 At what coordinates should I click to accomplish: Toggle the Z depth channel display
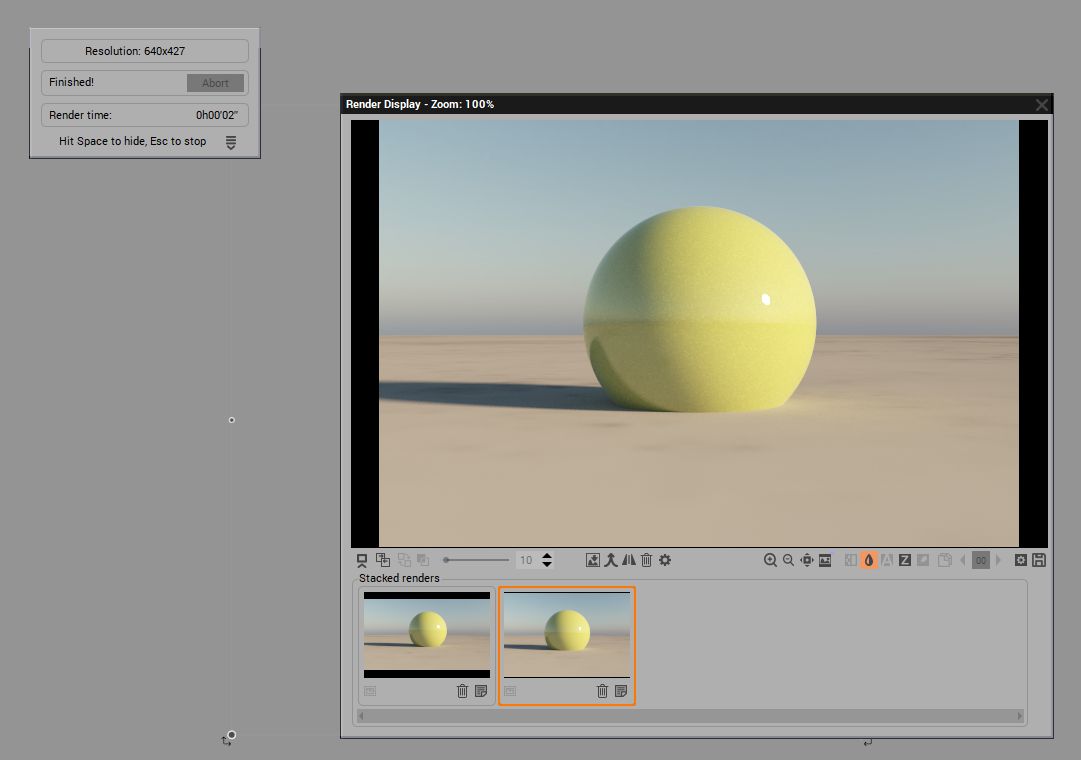(x=904, y=560)
